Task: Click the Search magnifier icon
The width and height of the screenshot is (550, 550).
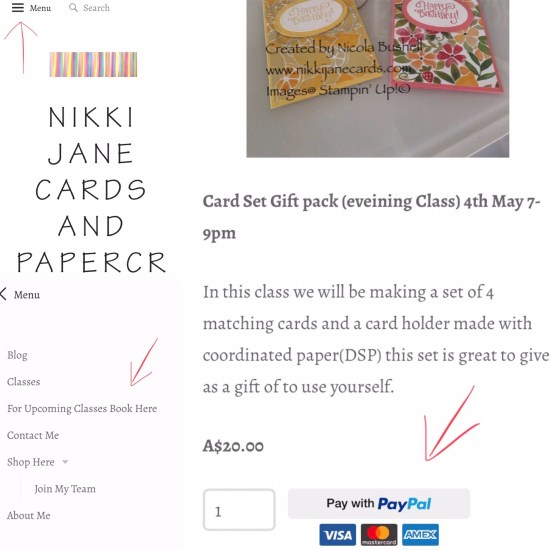Action: point(73,7)
